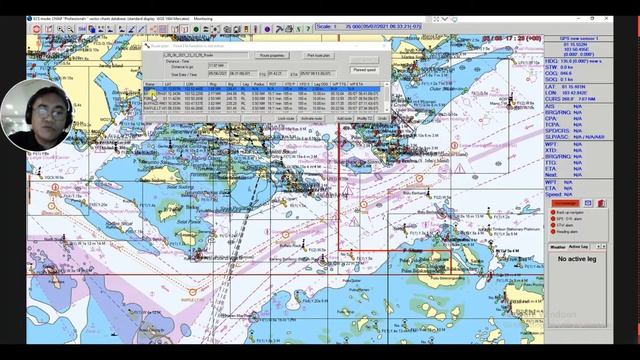
Task: Click the Std display toolbar button
Action: point(82,29)
